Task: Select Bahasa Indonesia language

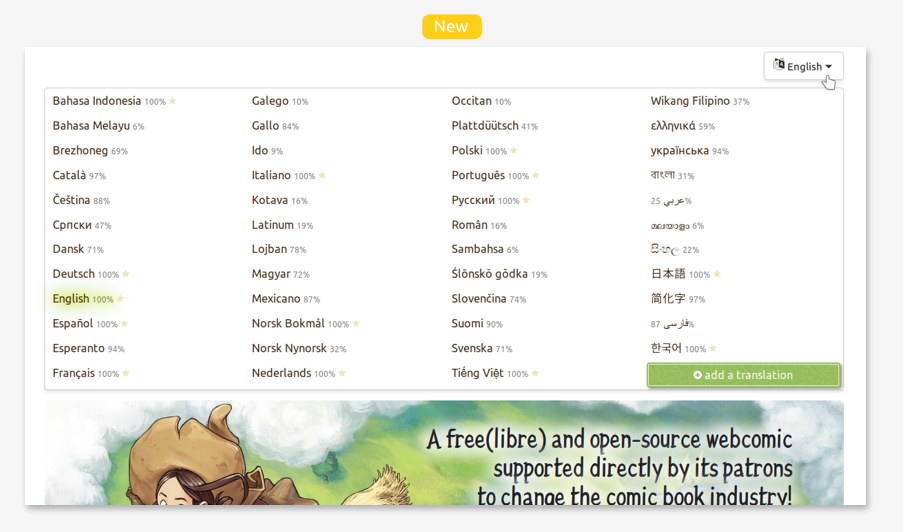Action: (x=97, y=101)
